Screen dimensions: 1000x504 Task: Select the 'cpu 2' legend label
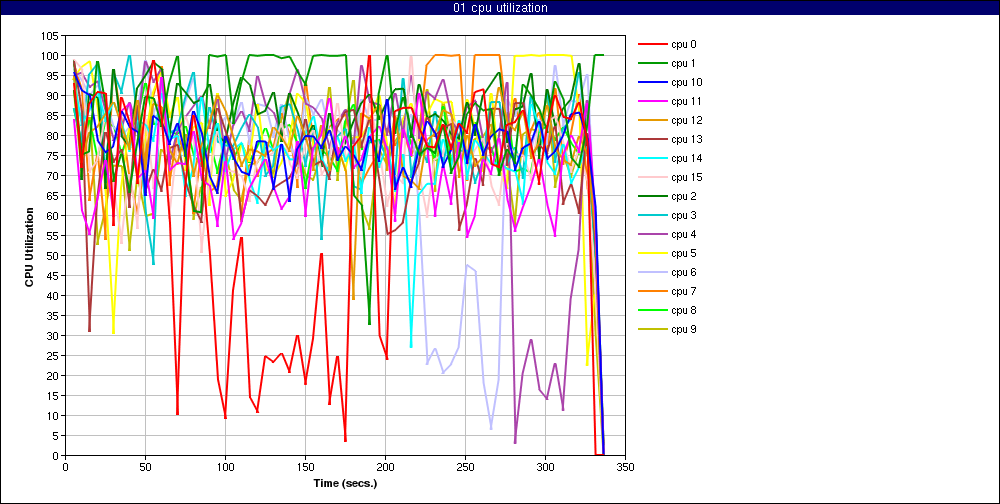point(683,196)
